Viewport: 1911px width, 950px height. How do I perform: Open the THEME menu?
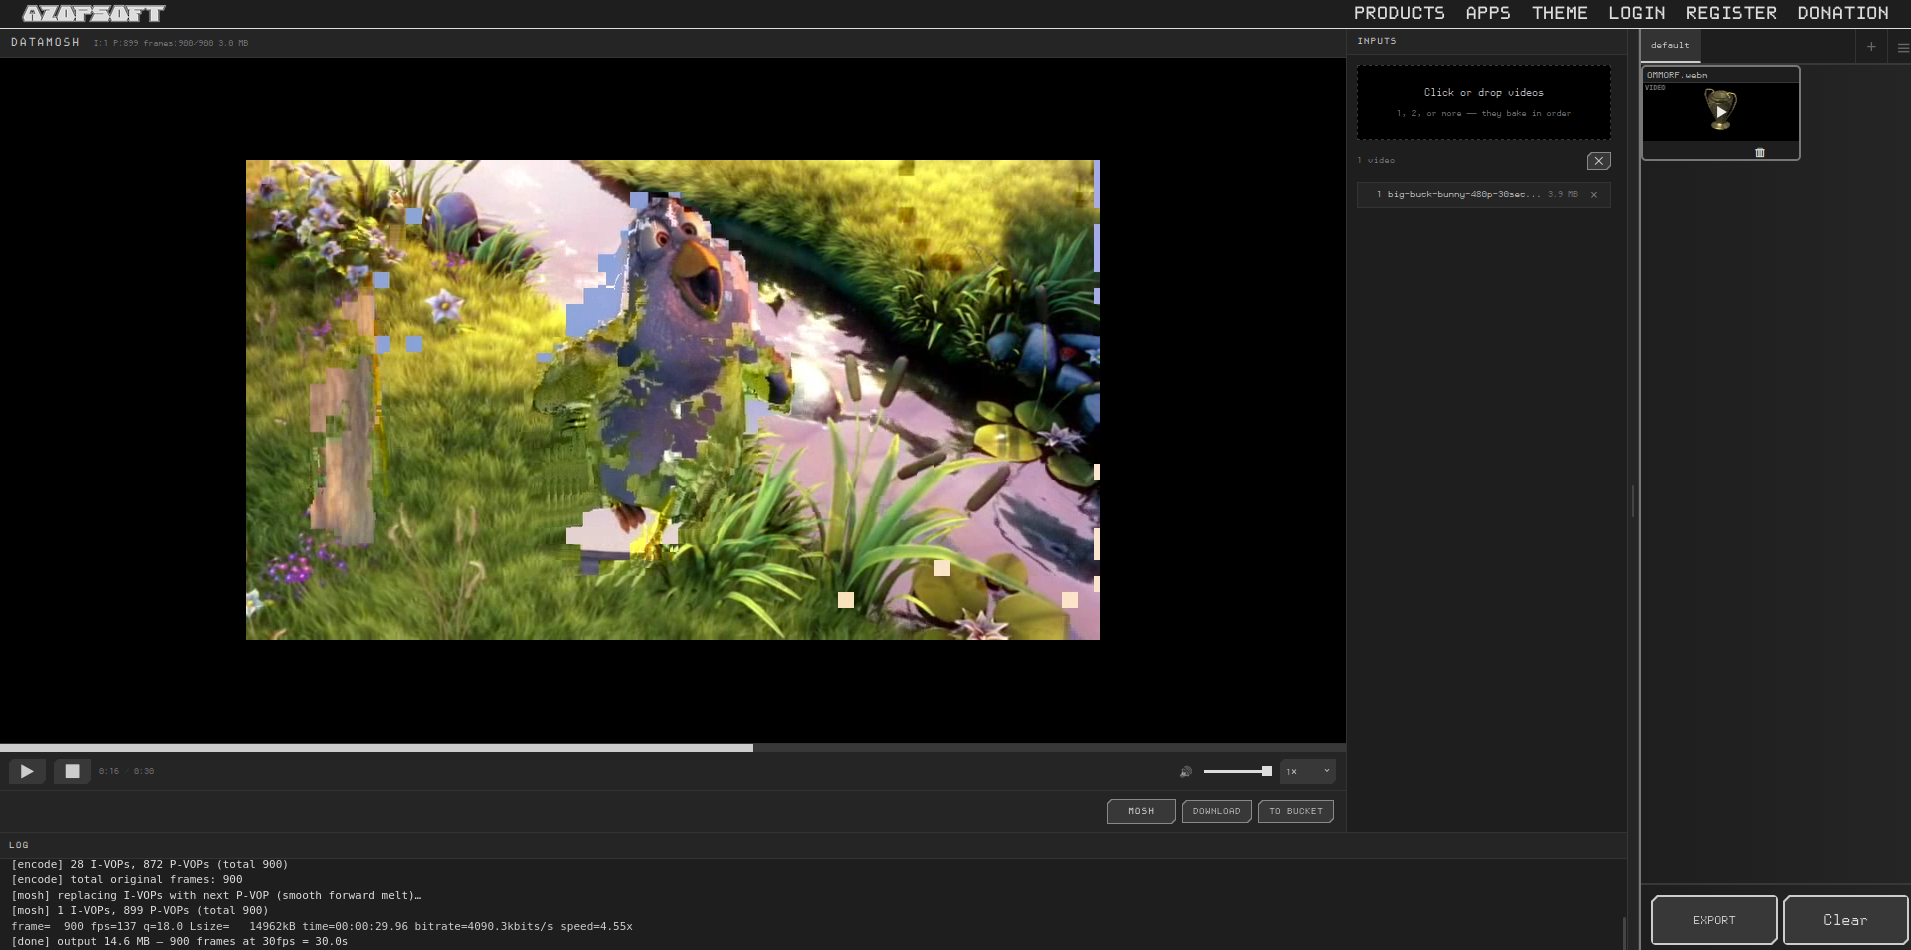point(1560,13)
